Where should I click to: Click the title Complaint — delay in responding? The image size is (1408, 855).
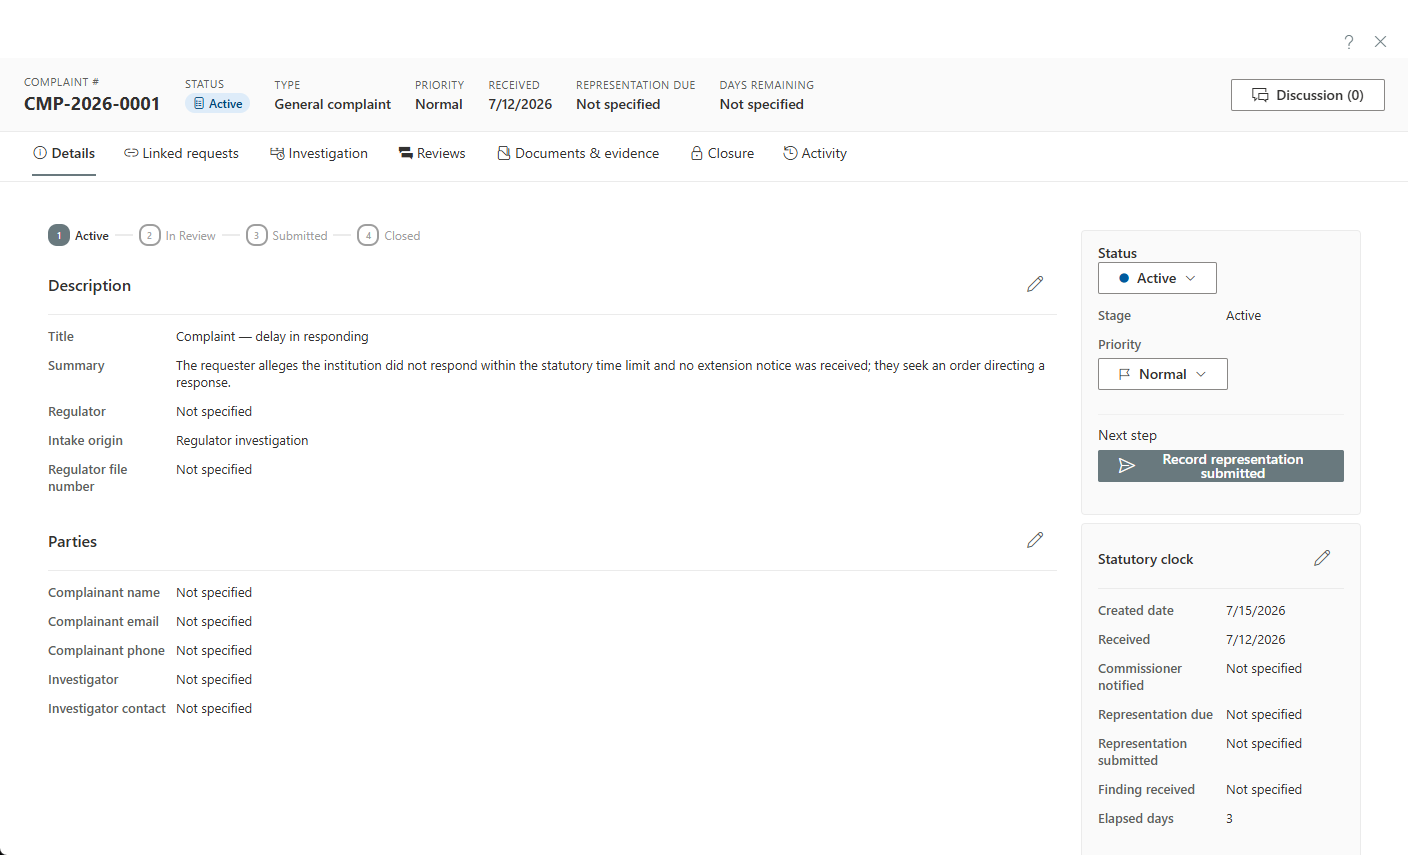click(272, 337)
